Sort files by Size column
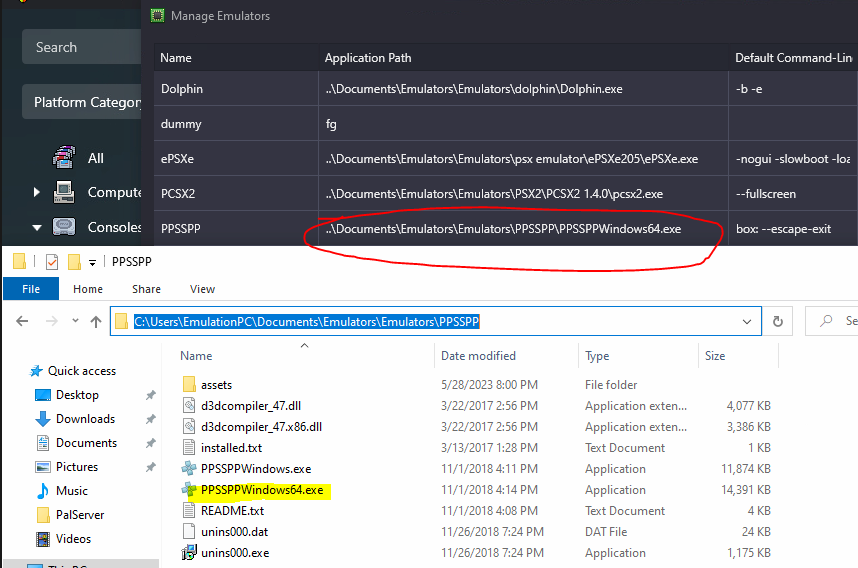The width and height of the screenshot is (858, 568). point(715,356)
